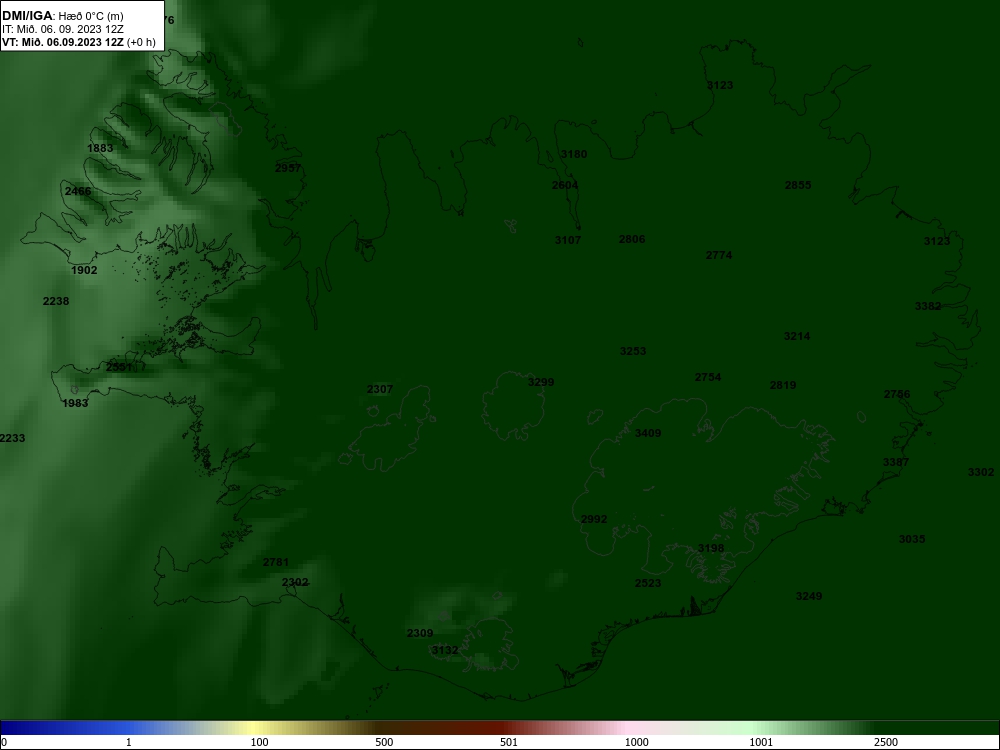Click the legend label 1001
Viewport: 1000px width, 750px height.
point(761,742)
